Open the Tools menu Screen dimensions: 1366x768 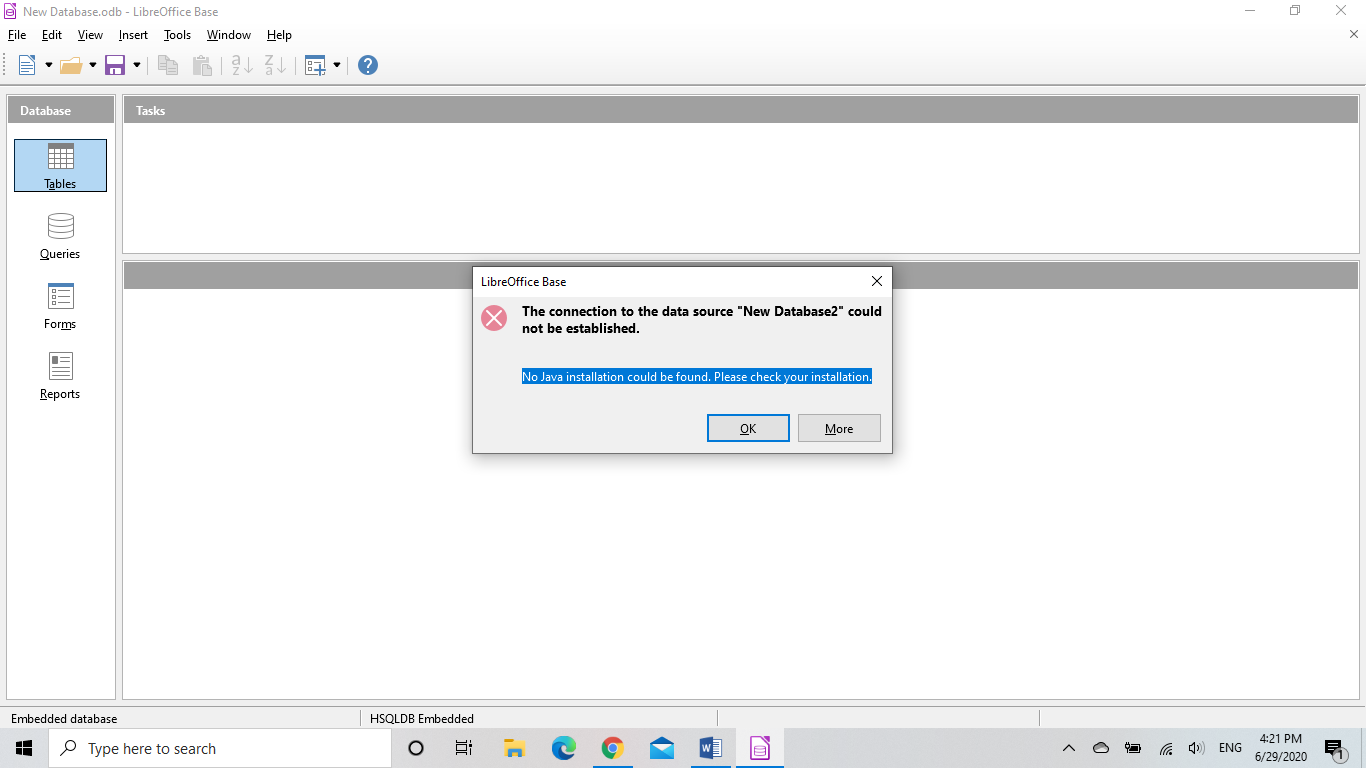coord(177,35)
